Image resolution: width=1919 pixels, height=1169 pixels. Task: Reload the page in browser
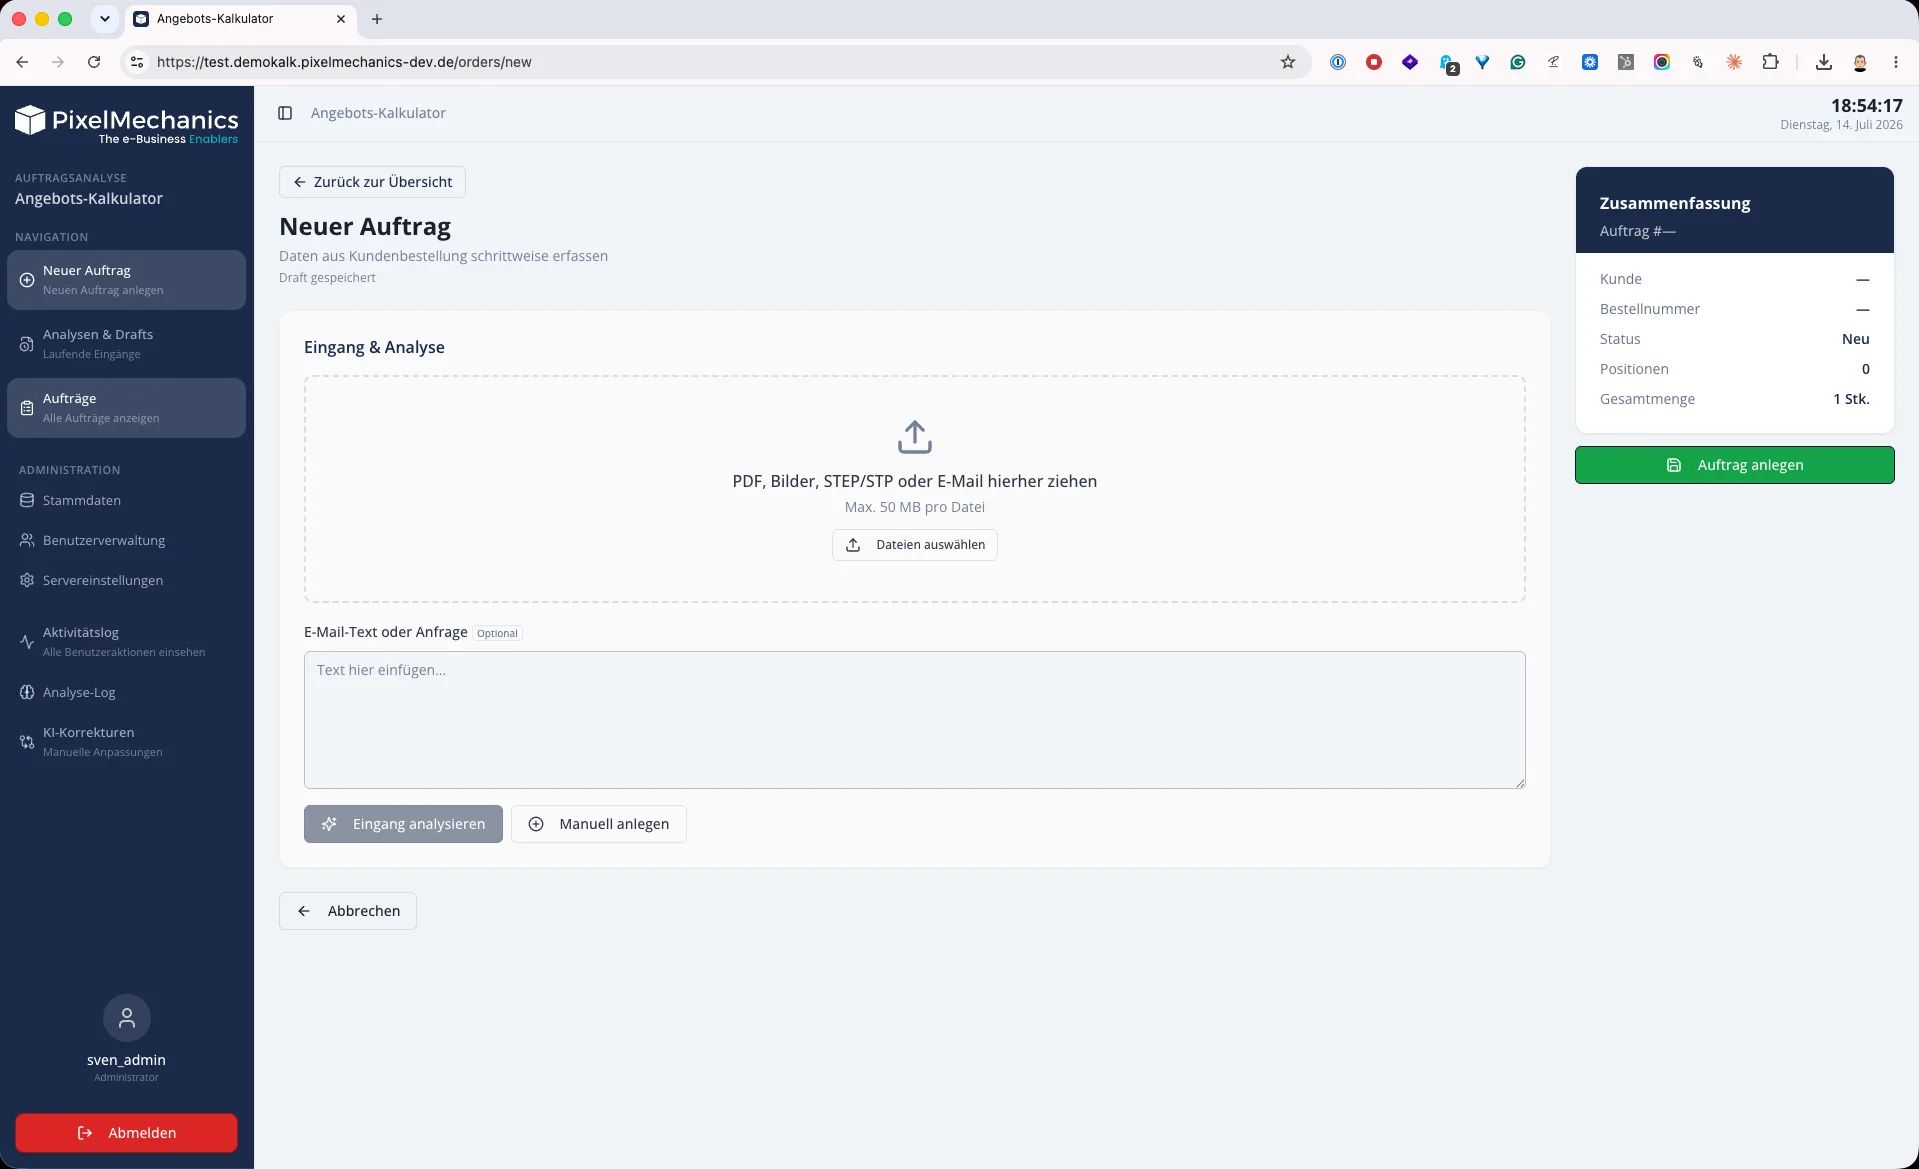click(94, 62)
